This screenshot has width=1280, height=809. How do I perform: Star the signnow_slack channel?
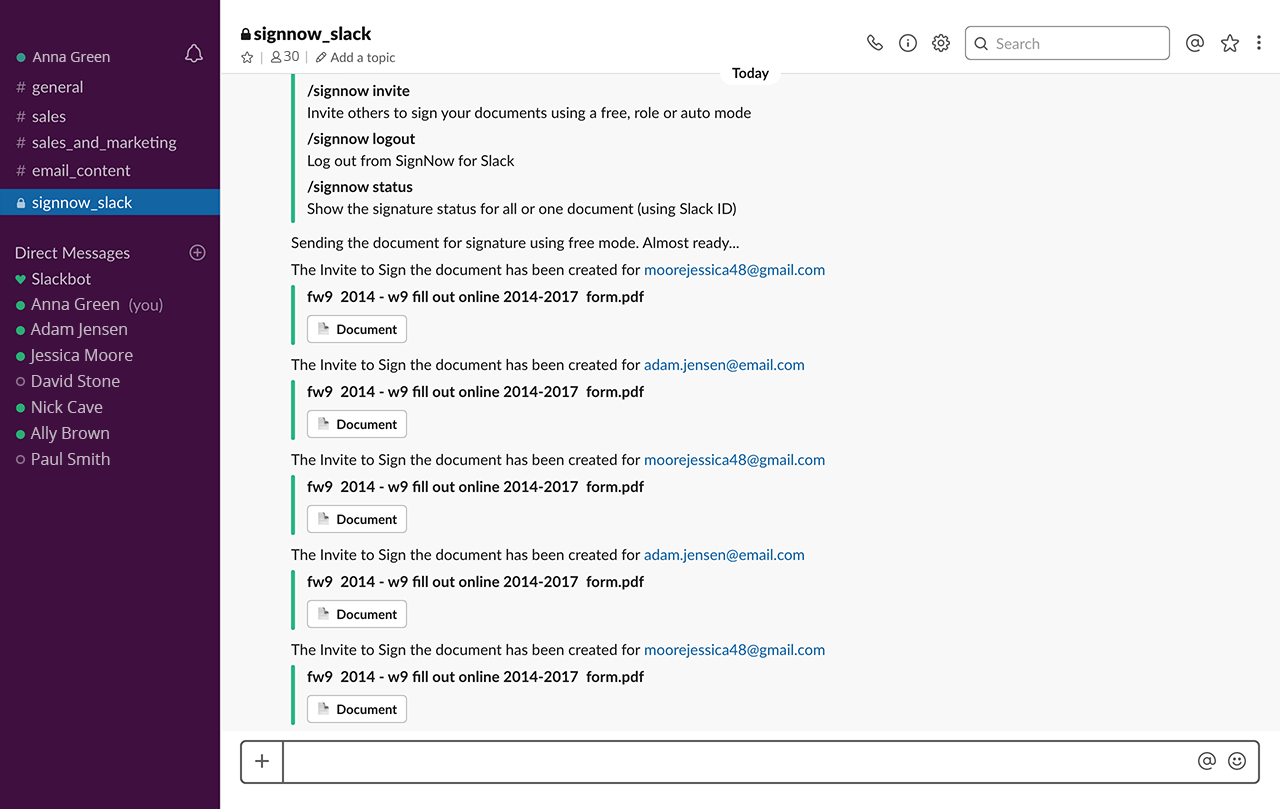[247, 57]
